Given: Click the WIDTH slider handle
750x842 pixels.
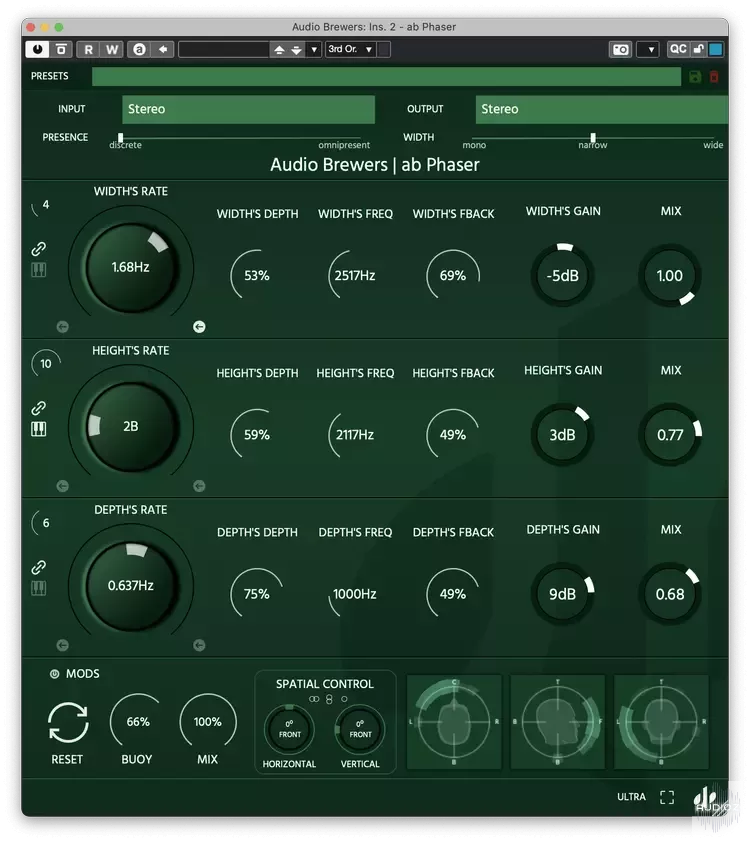Looking at the screenshot, I should click(593, 138).
